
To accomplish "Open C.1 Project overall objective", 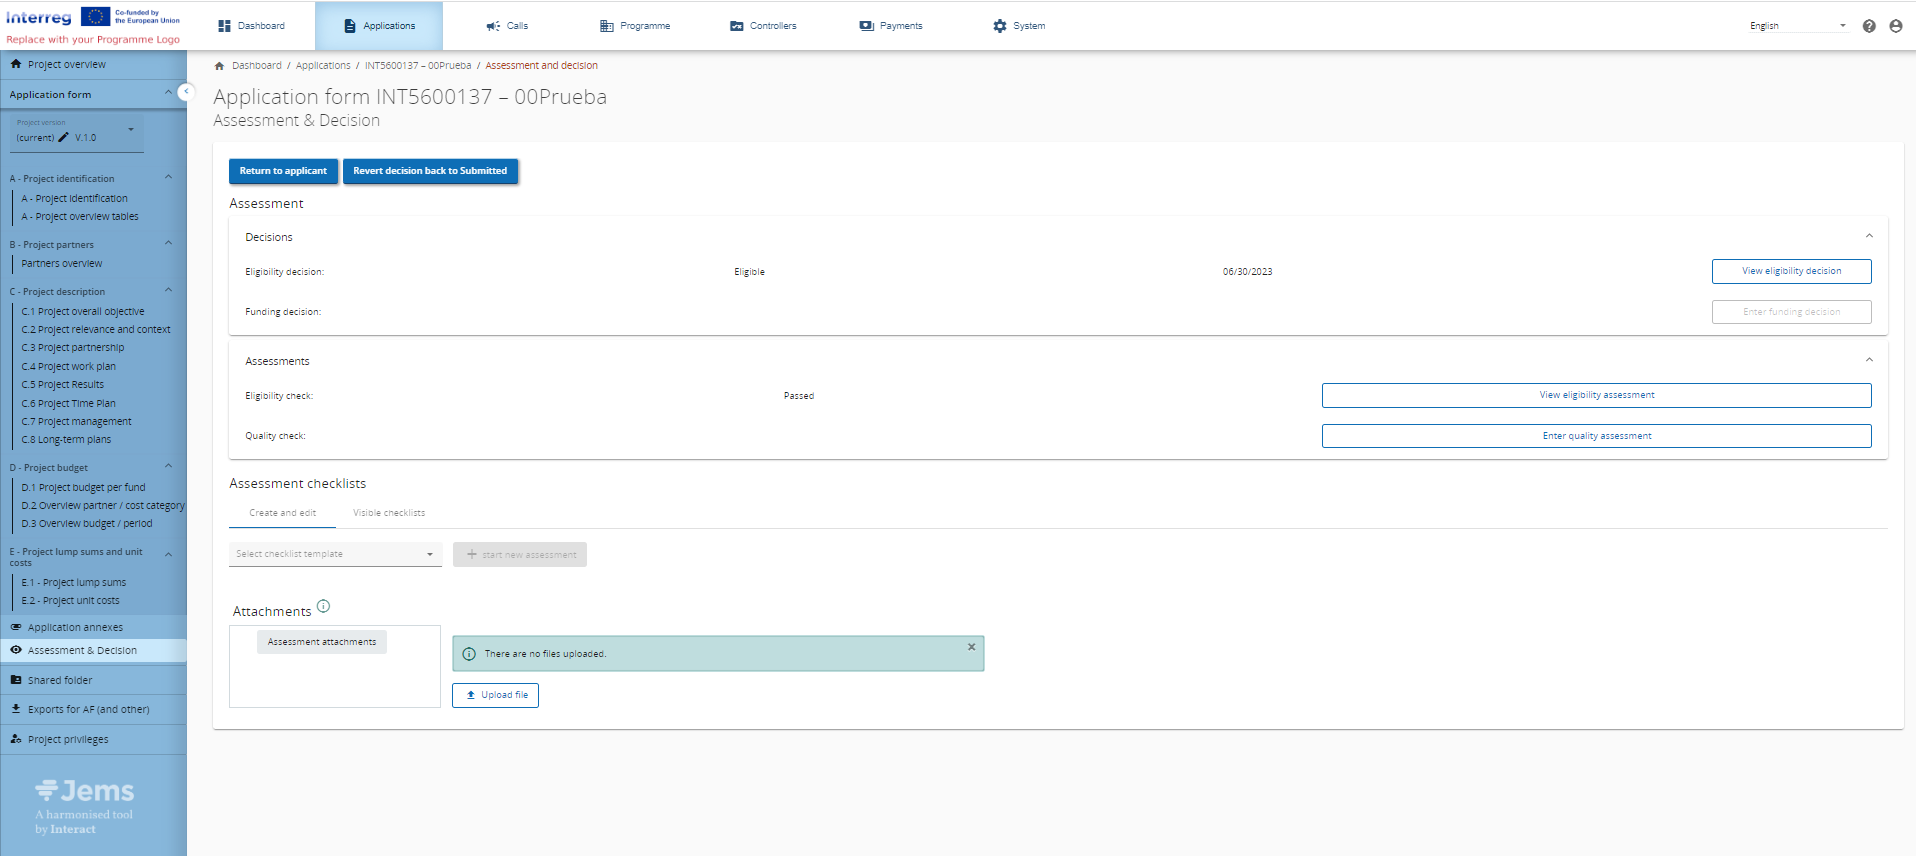I will click(83, 311).
